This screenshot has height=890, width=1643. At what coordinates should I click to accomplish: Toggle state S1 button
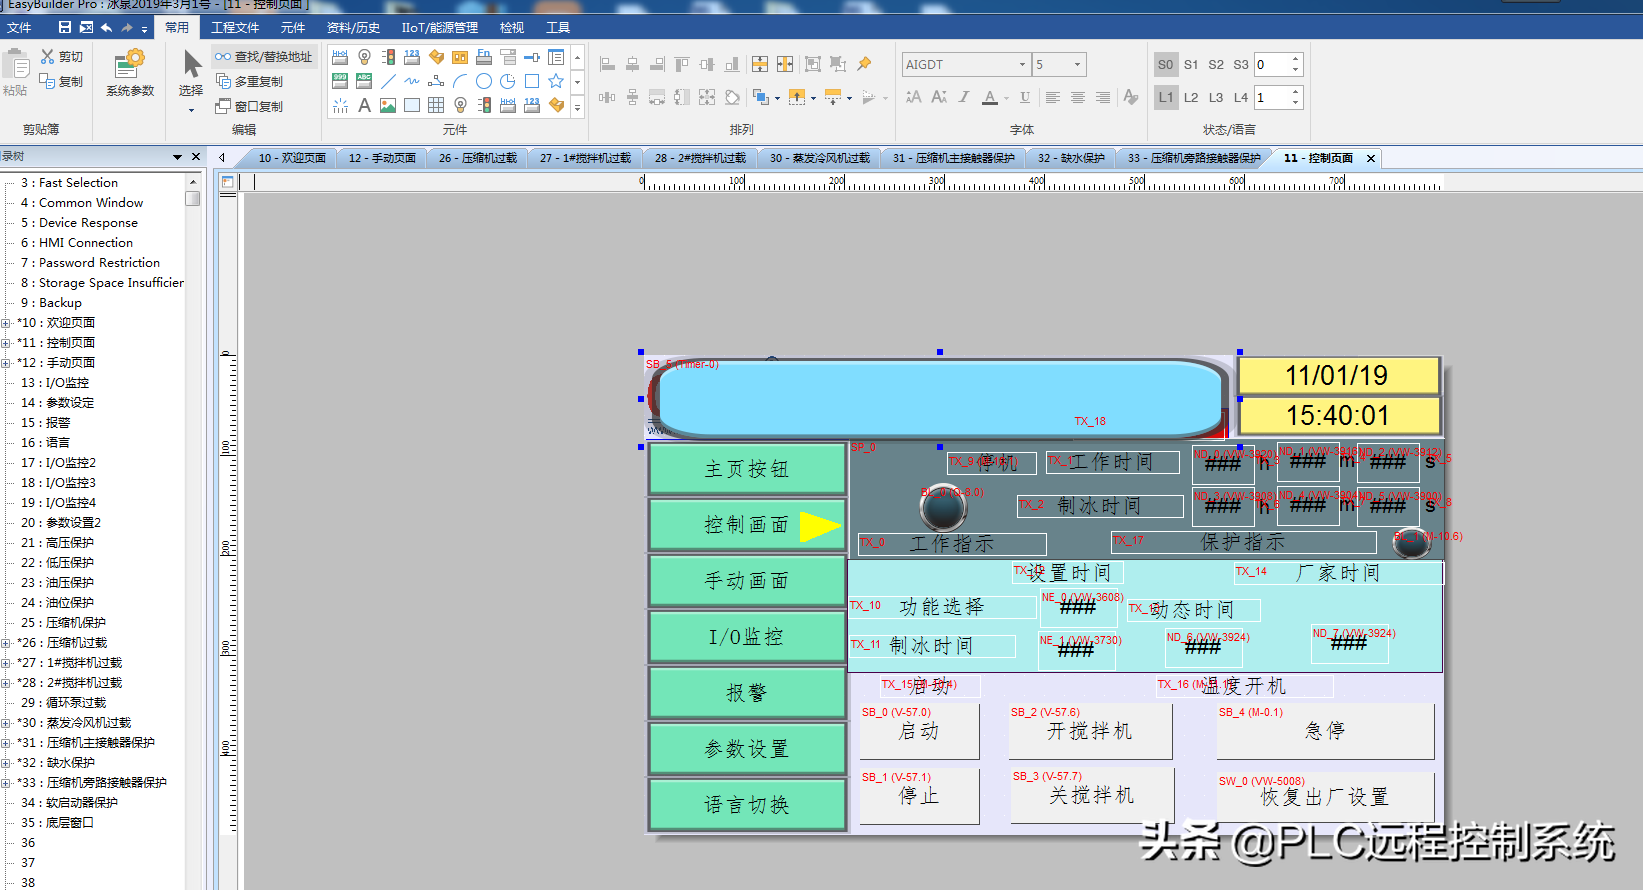pyautogui.click(x=1191, y=64)
